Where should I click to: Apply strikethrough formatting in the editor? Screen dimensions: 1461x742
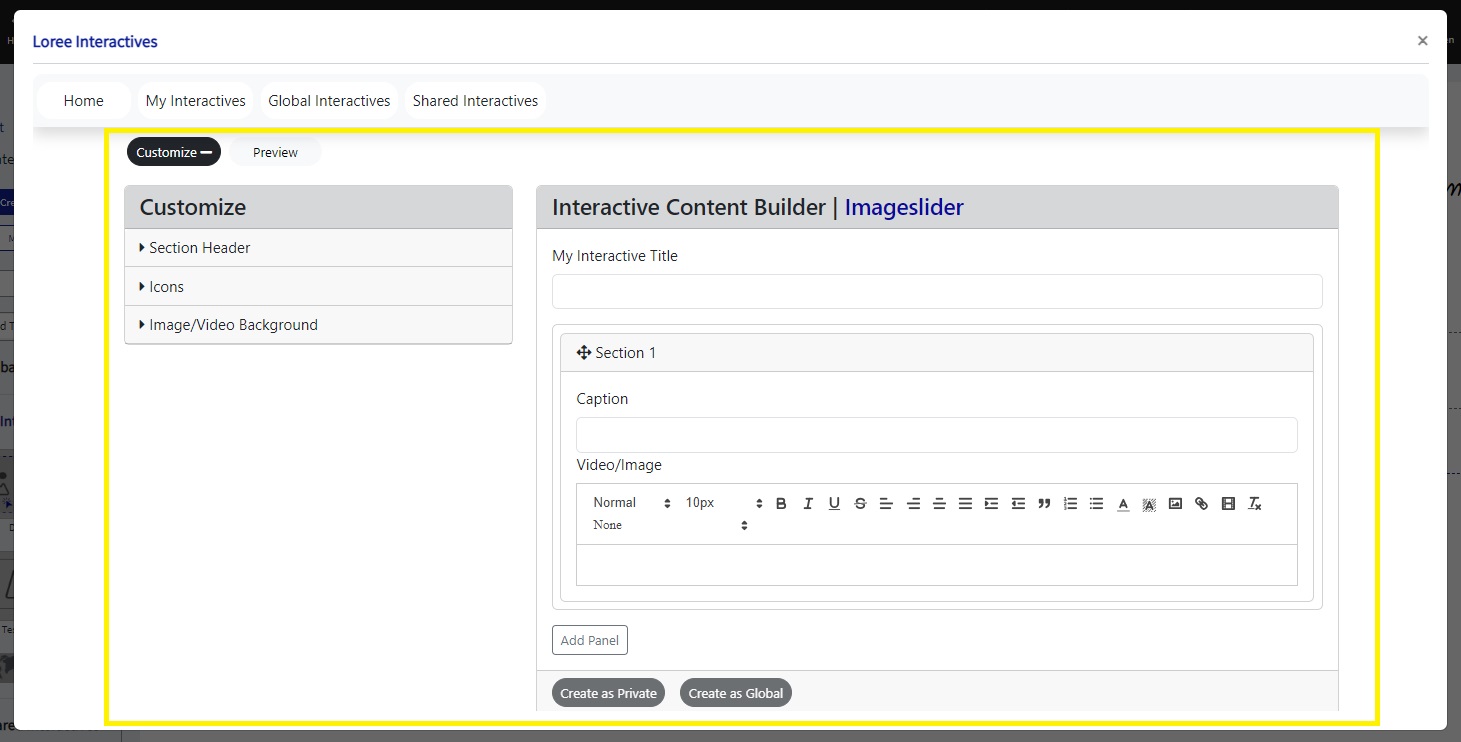point(860,503)
